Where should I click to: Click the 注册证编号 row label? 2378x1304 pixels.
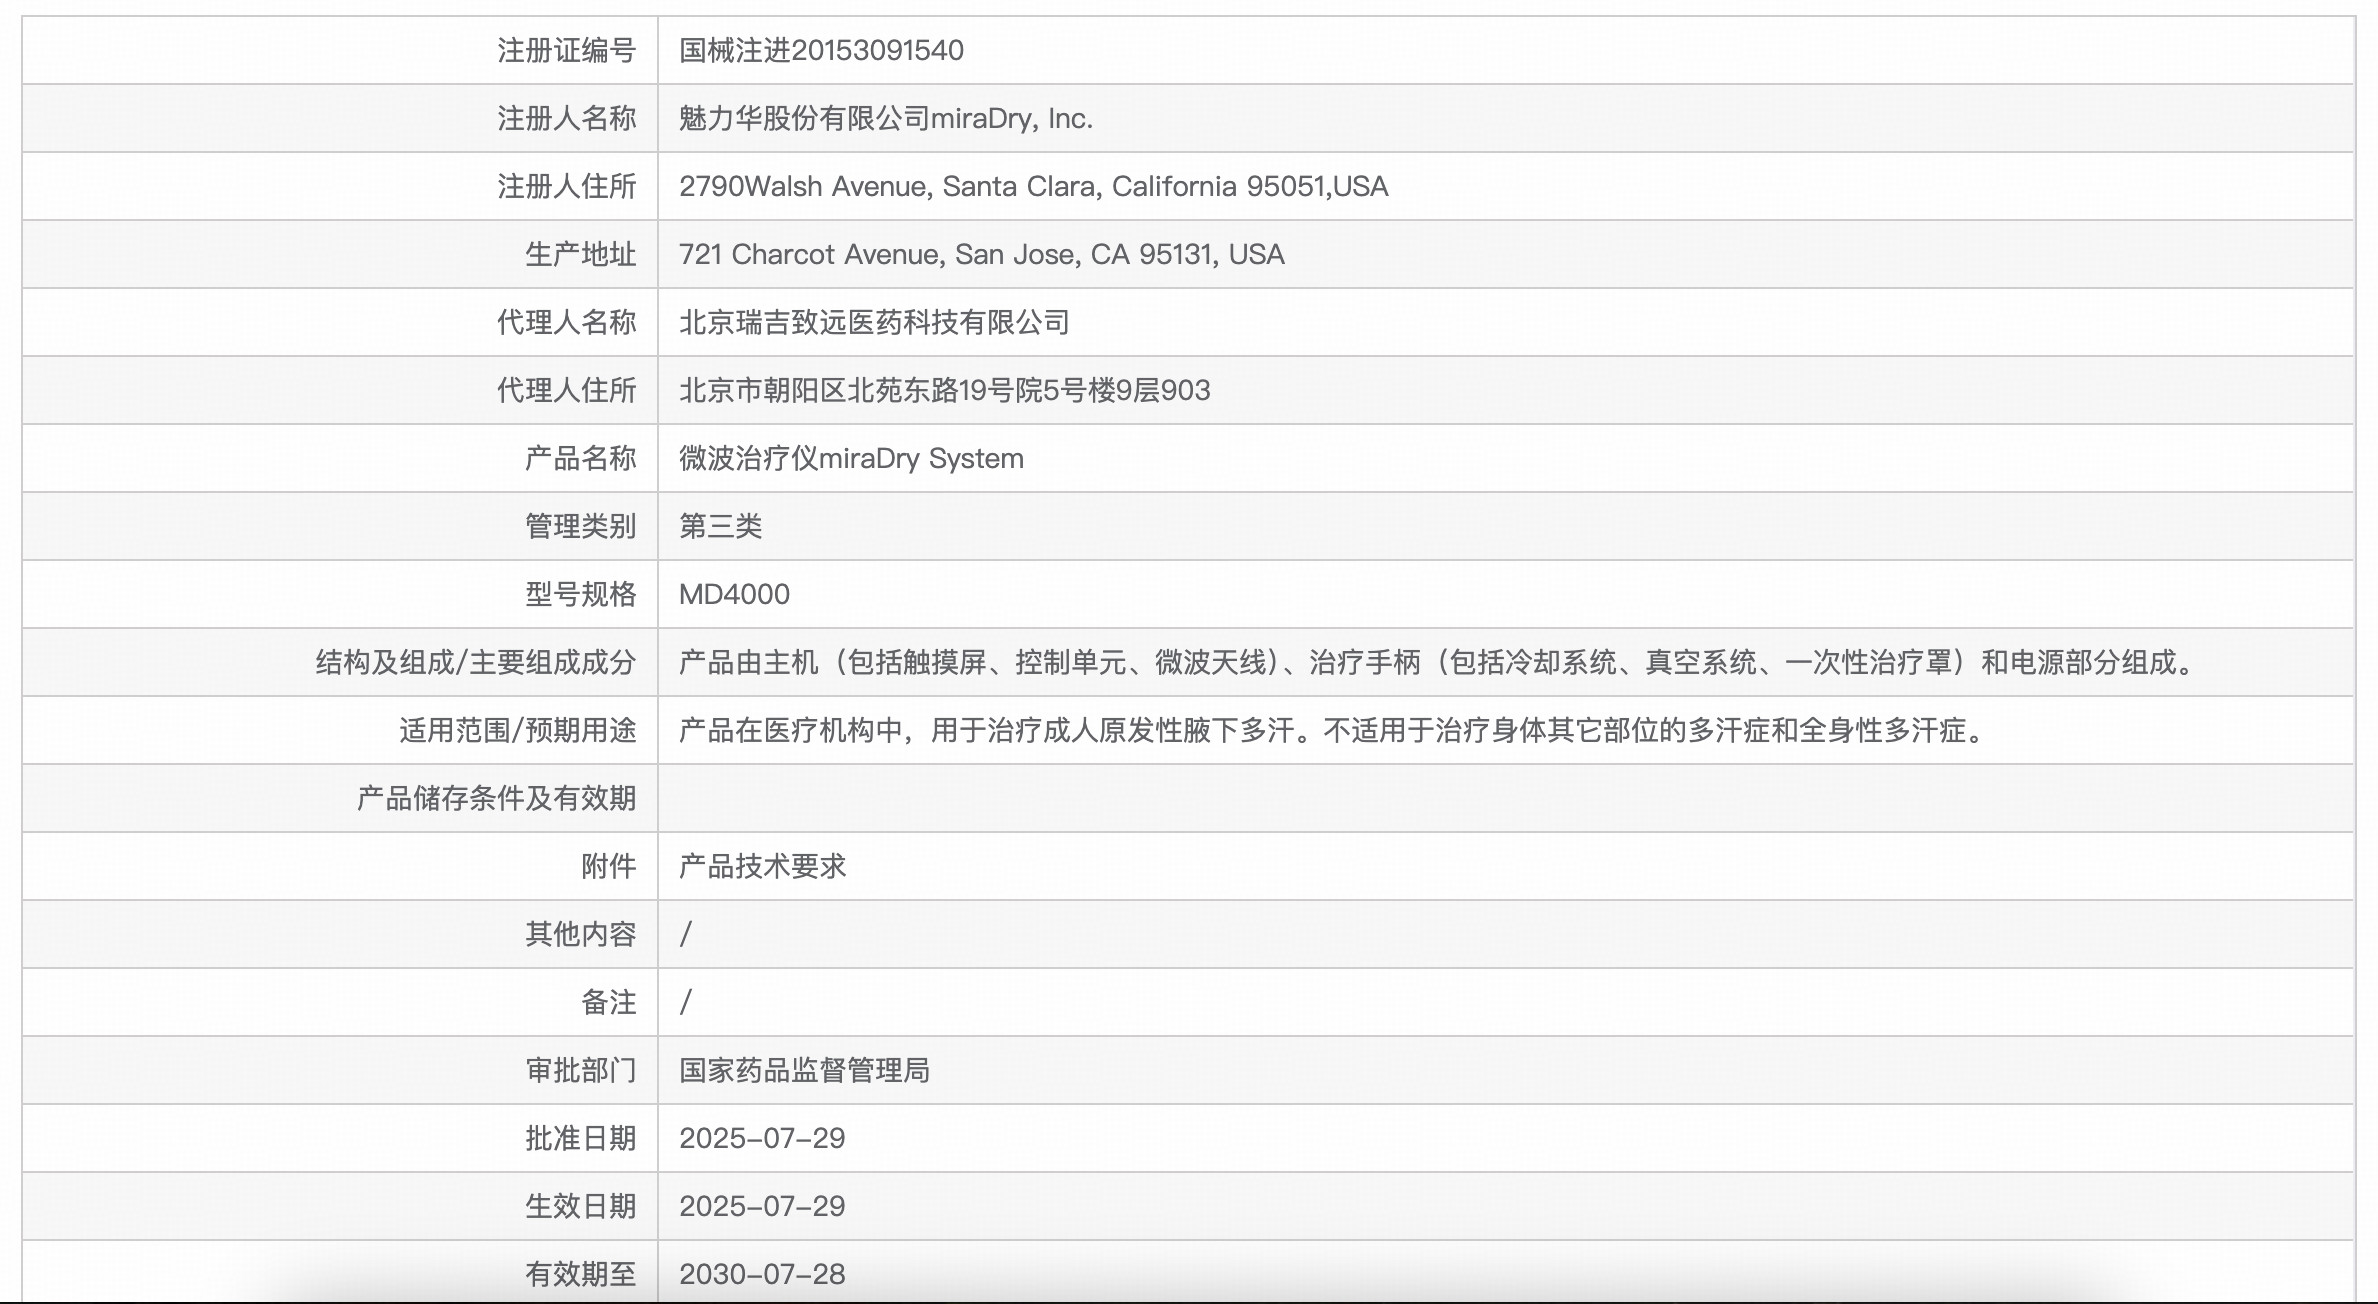click(x=566, y=51)
